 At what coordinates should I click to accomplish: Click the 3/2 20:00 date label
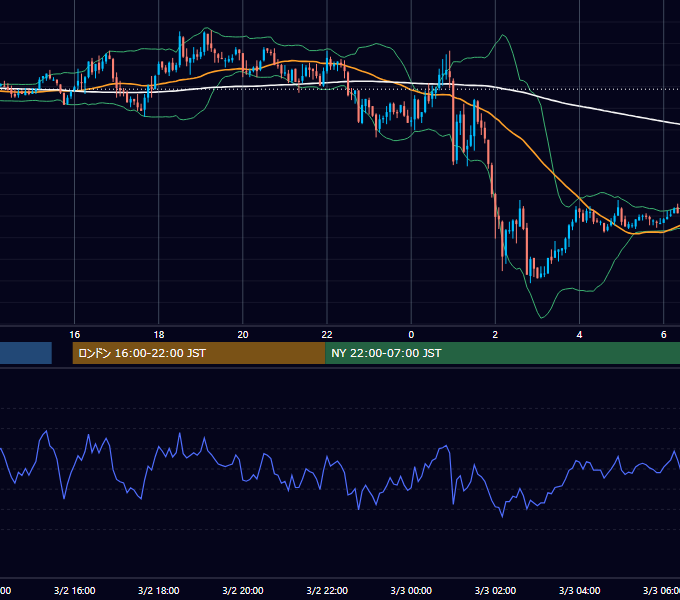(x=243, y=590)
